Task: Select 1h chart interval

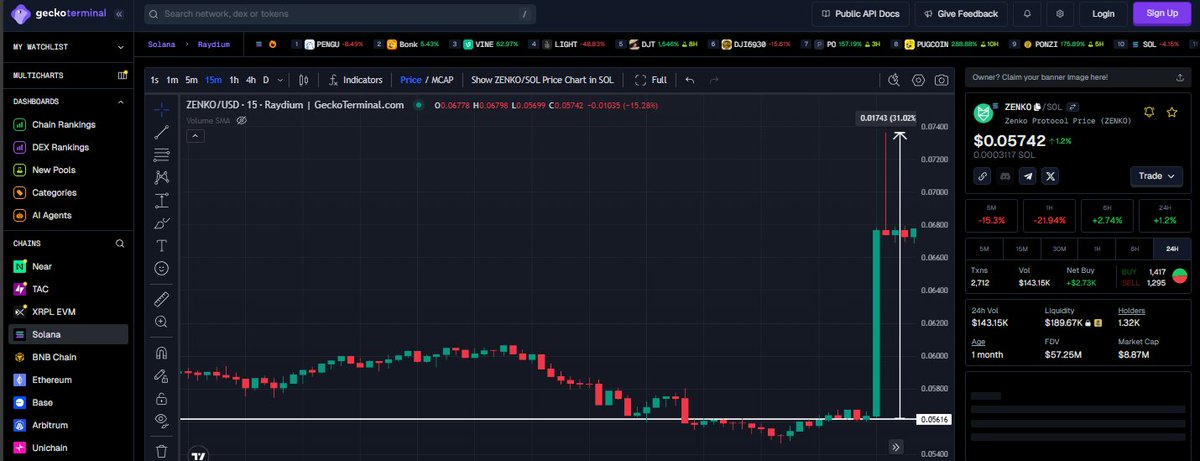Action: (234, 80)
